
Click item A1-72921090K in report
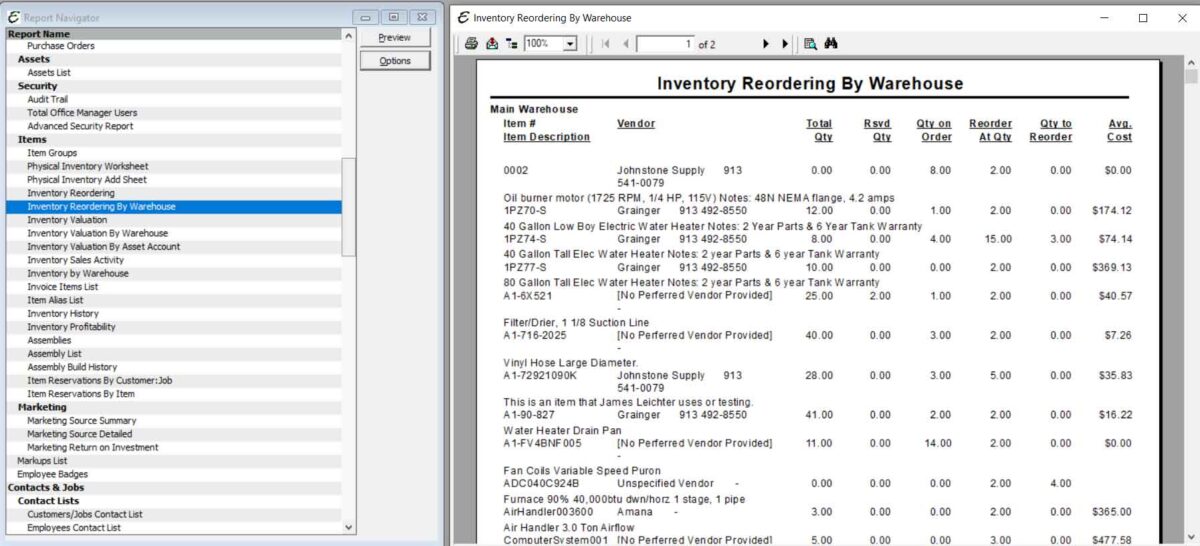pyautogui.click(x=541, y=376)
